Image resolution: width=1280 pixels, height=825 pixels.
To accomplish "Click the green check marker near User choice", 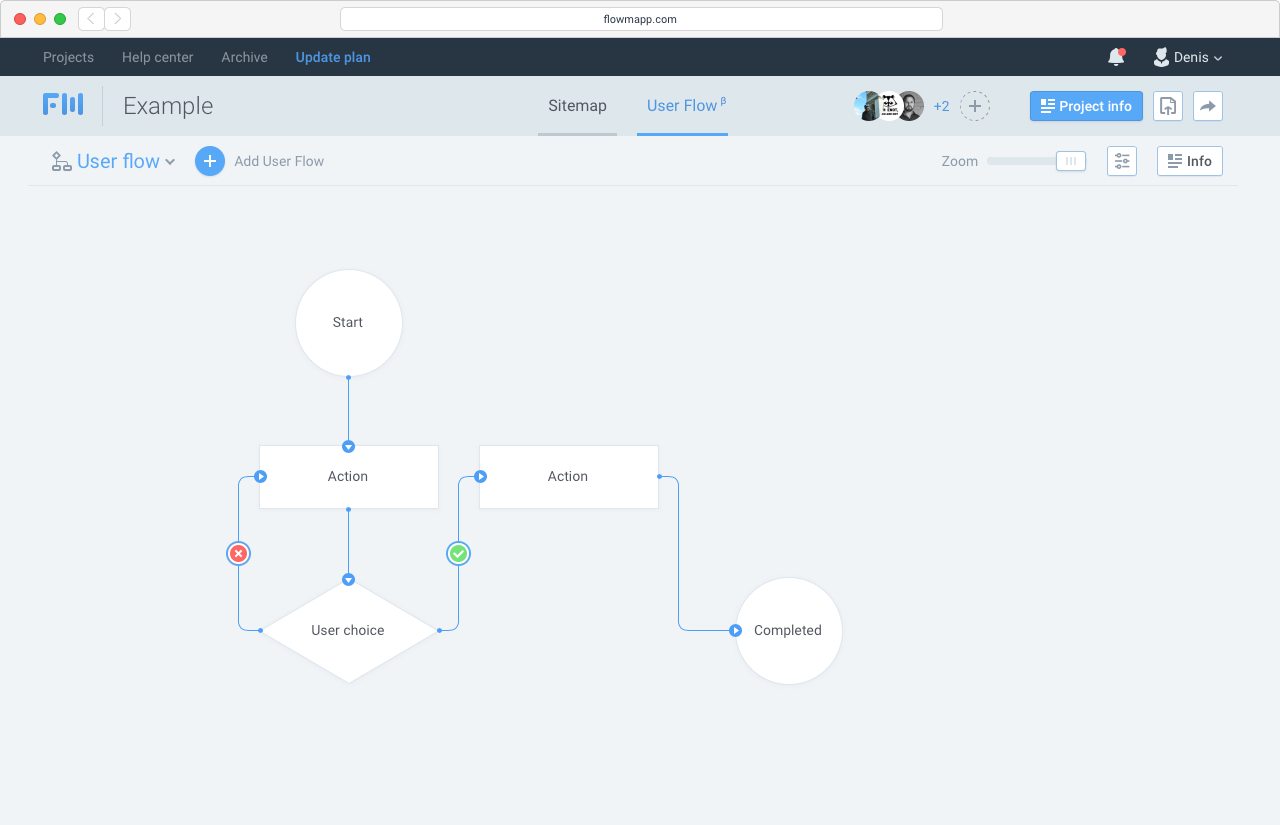I will (x=458, y=553).
